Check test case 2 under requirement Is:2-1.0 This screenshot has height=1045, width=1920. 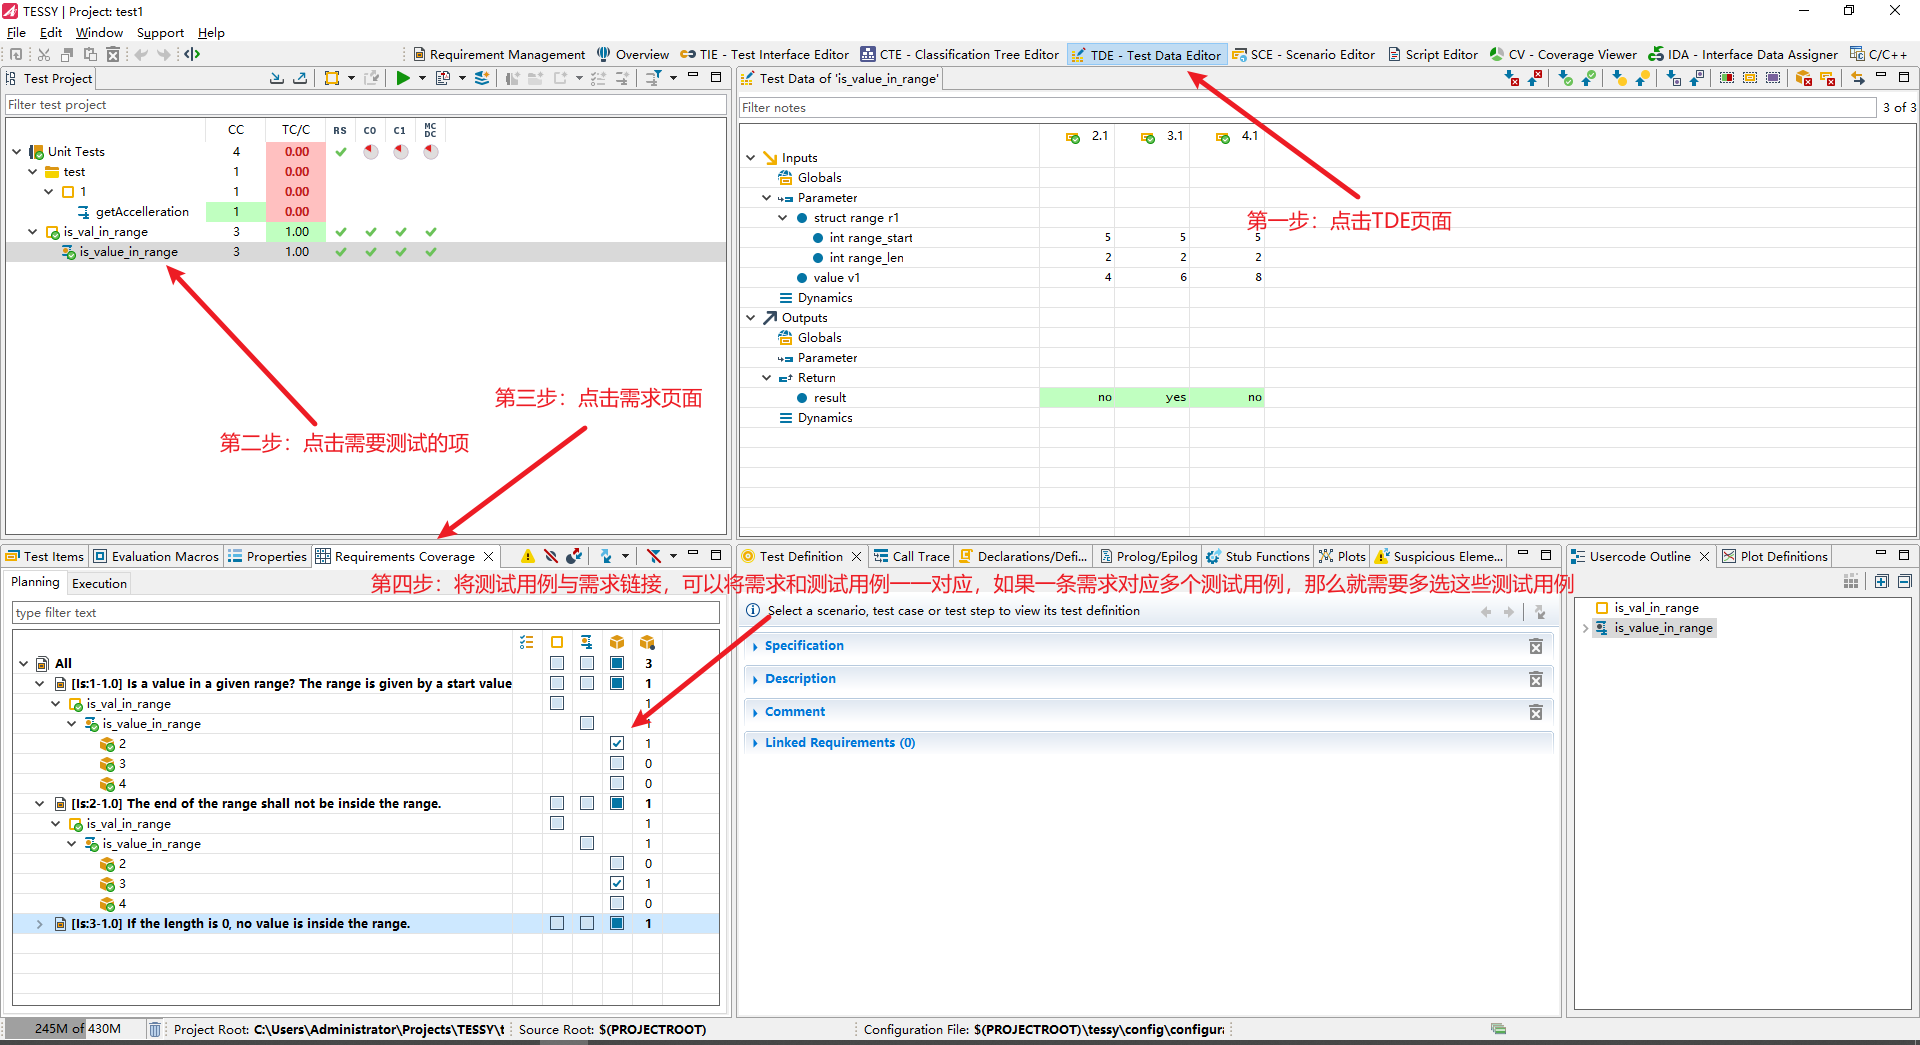tap(617, 863)
